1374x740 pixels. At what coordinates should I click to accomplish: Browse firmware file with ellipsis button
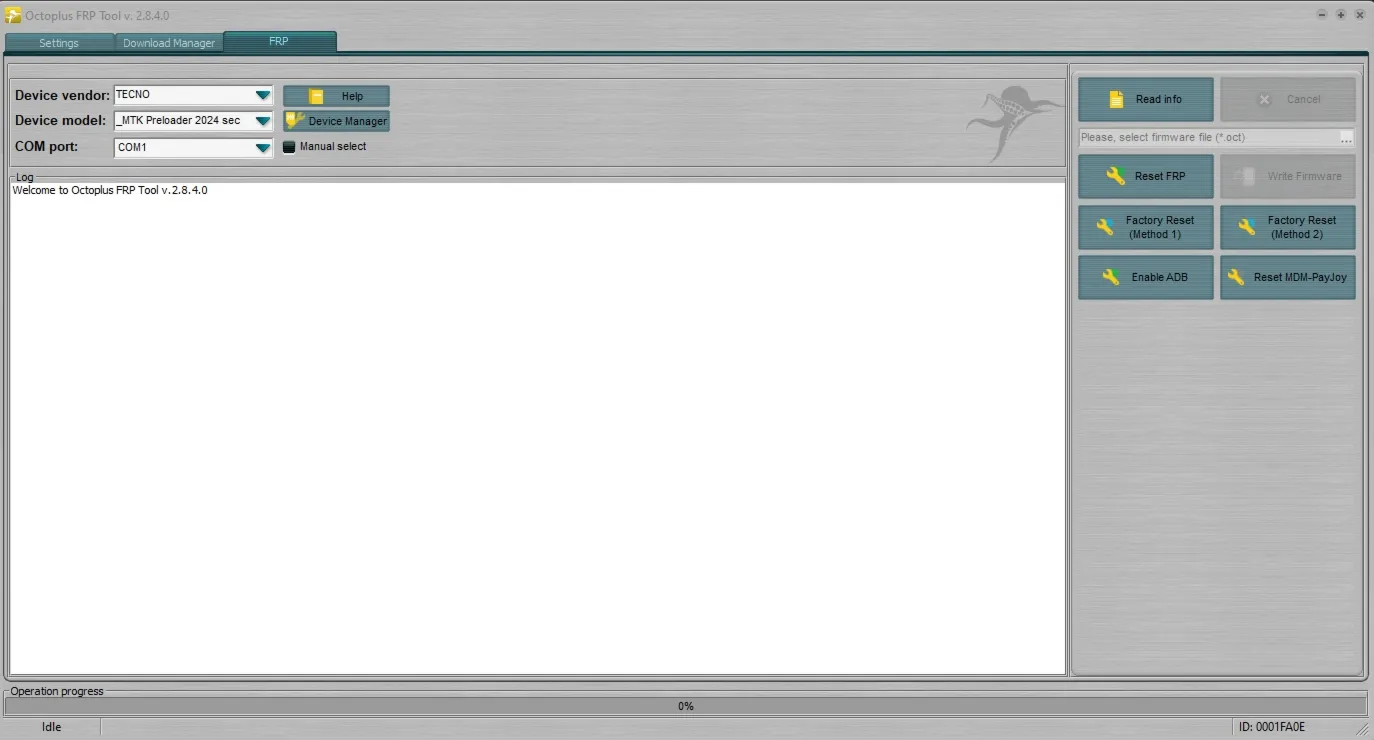point(1347,138)
